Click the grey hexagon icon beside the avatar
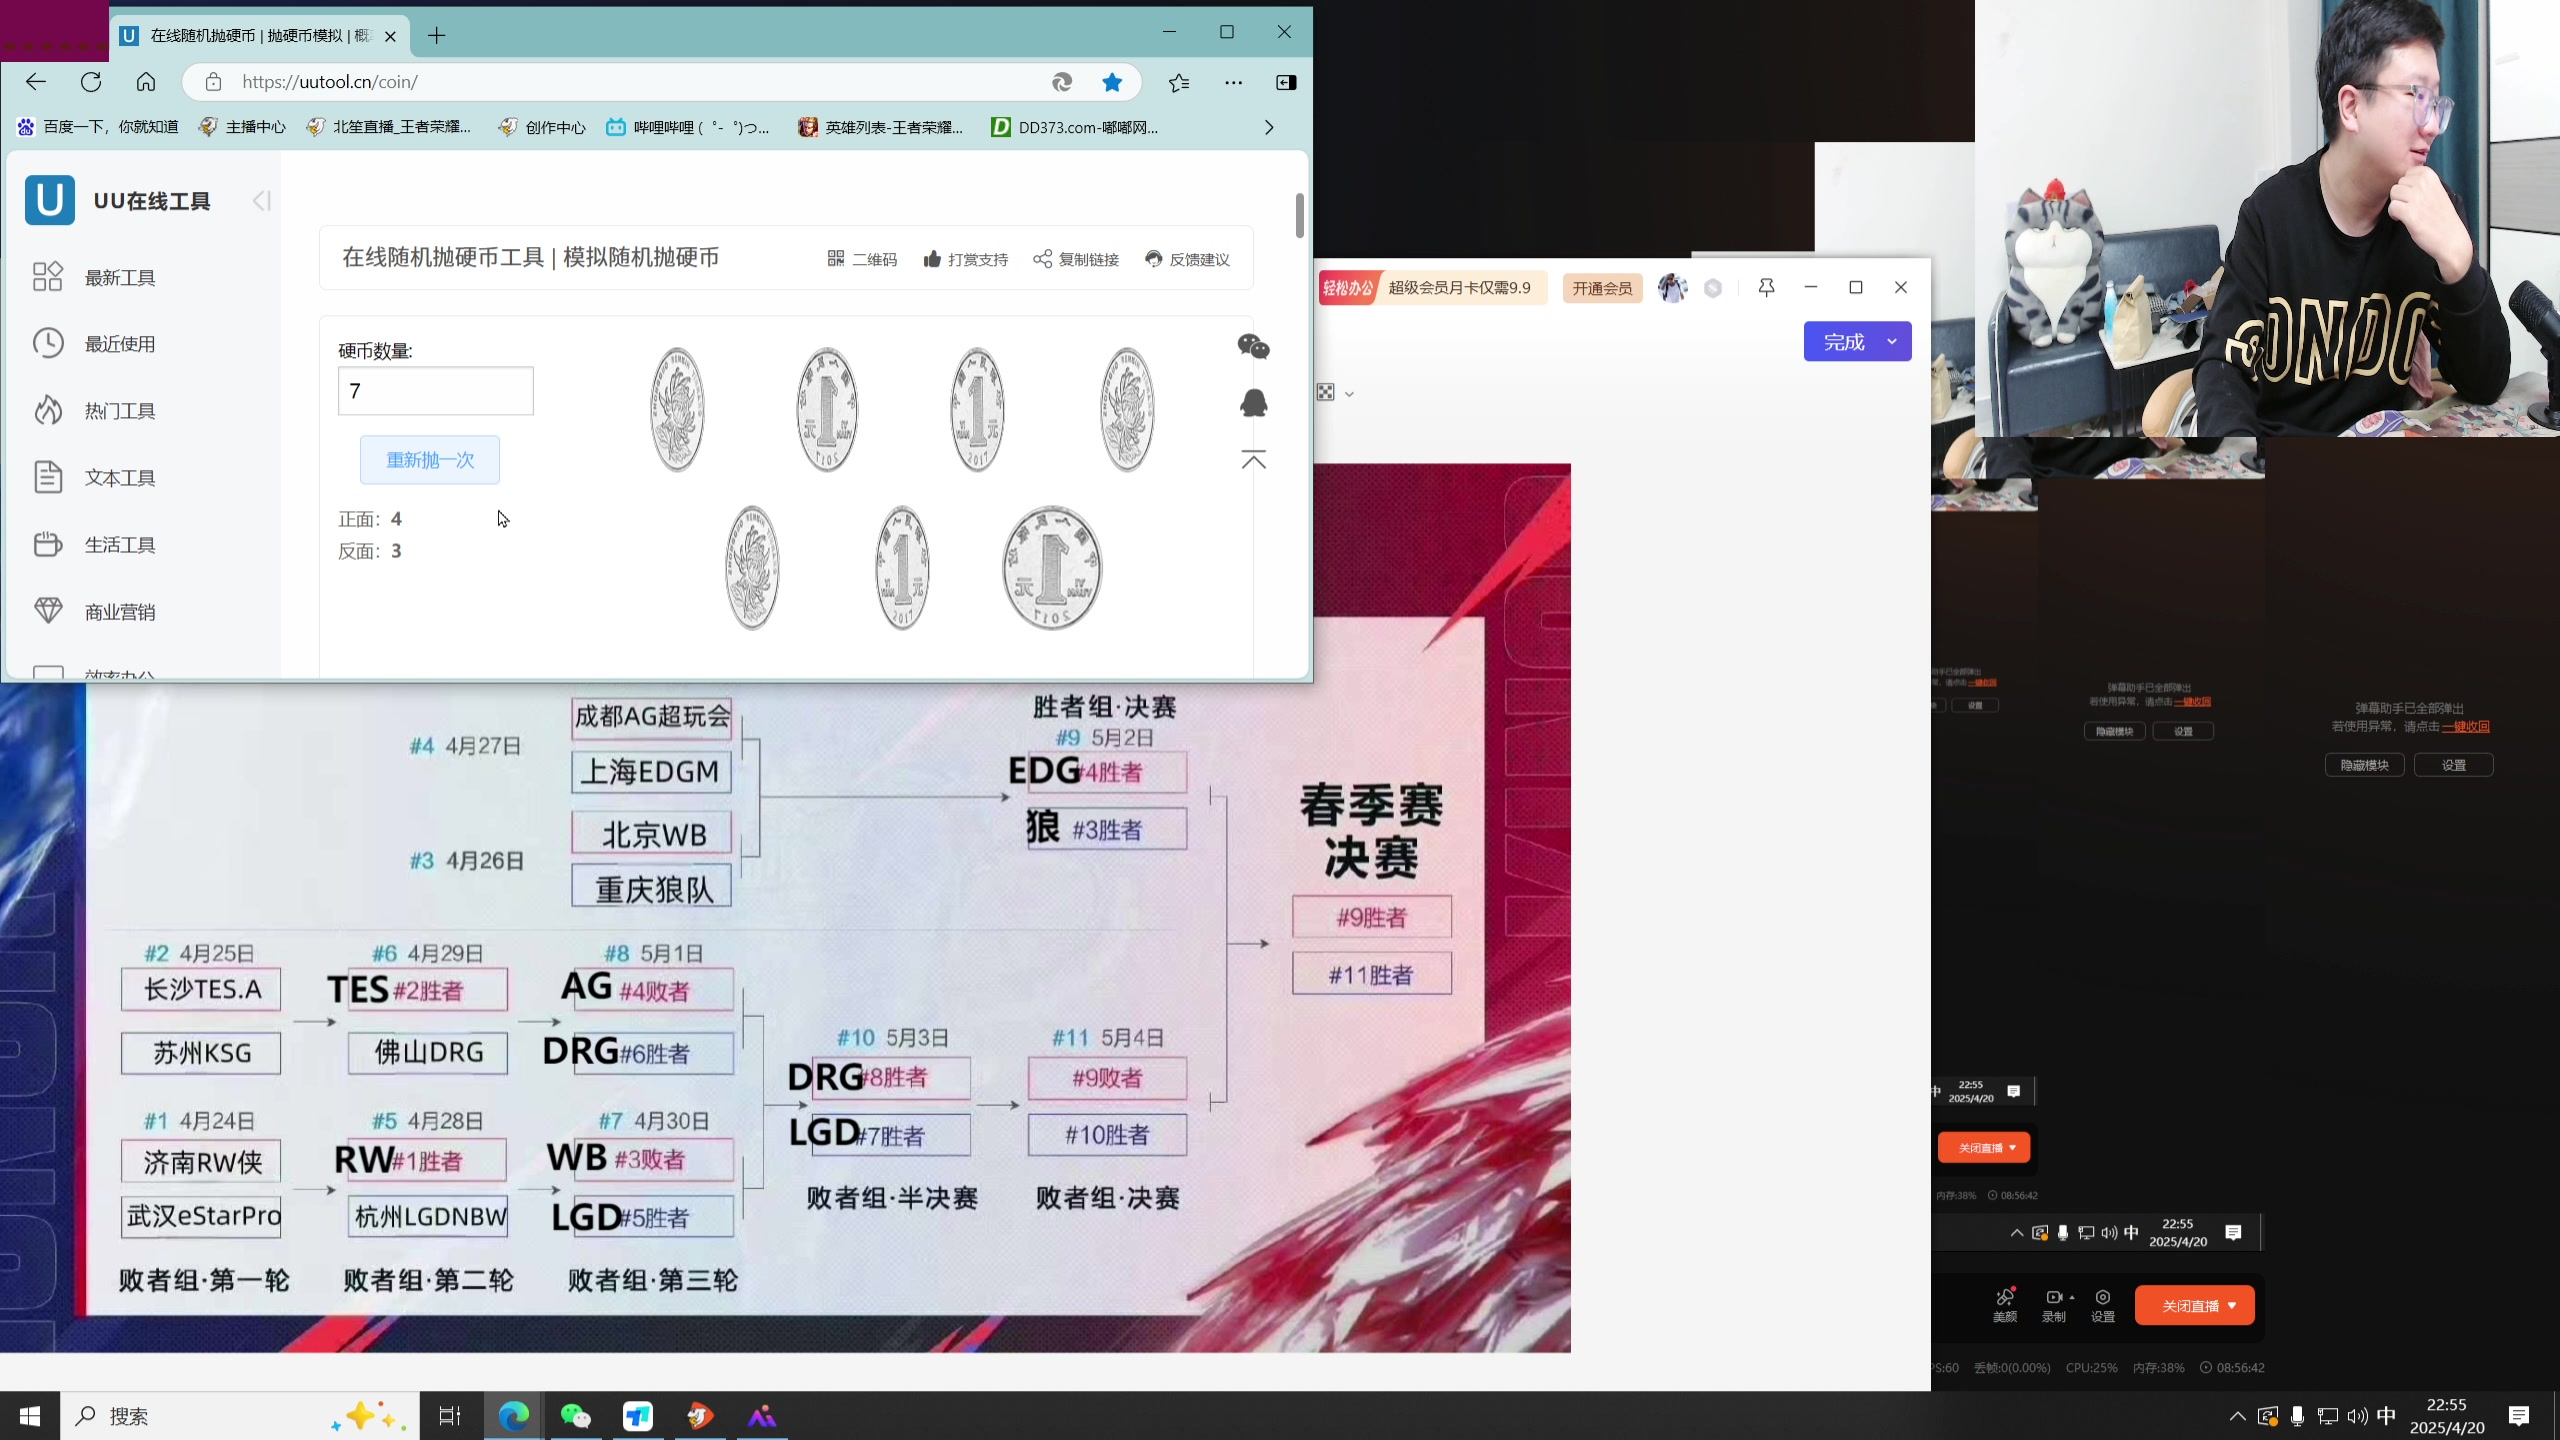This screenshot has height=1440, width=2560. coord(1713,288)
